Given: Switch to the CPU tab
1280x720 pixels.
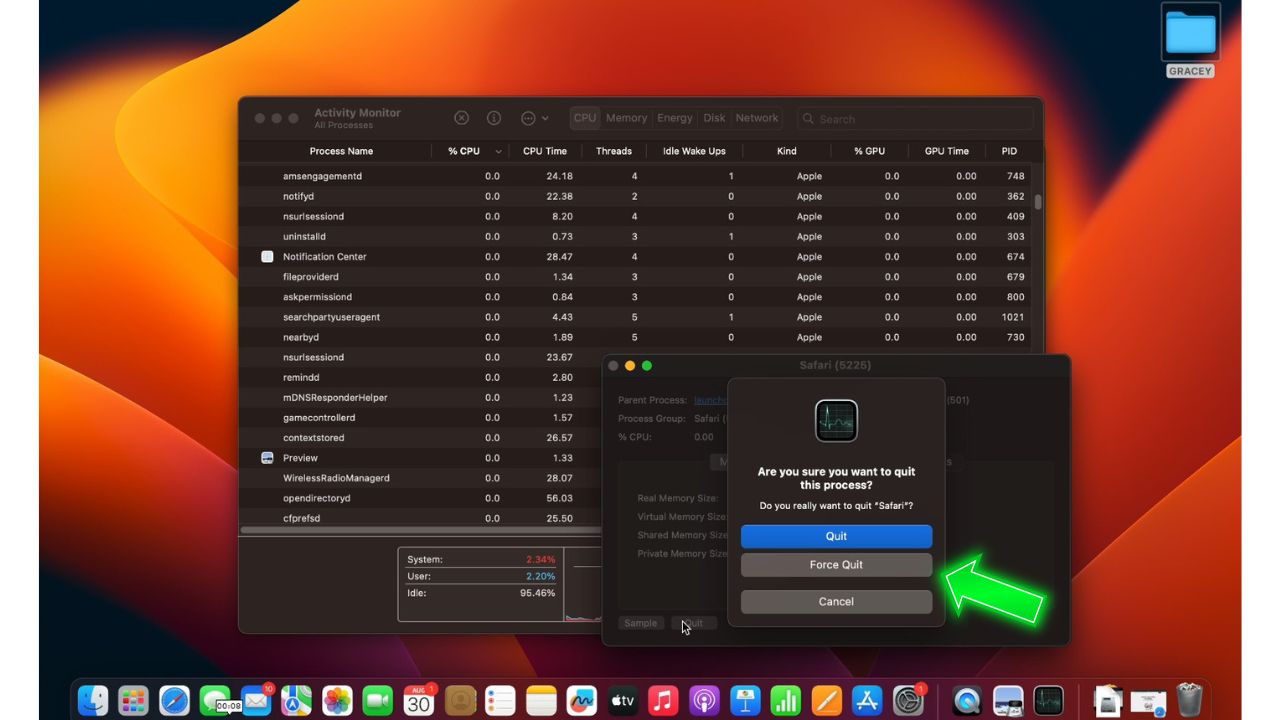Looking at the screenshot, I should (585, 118).
